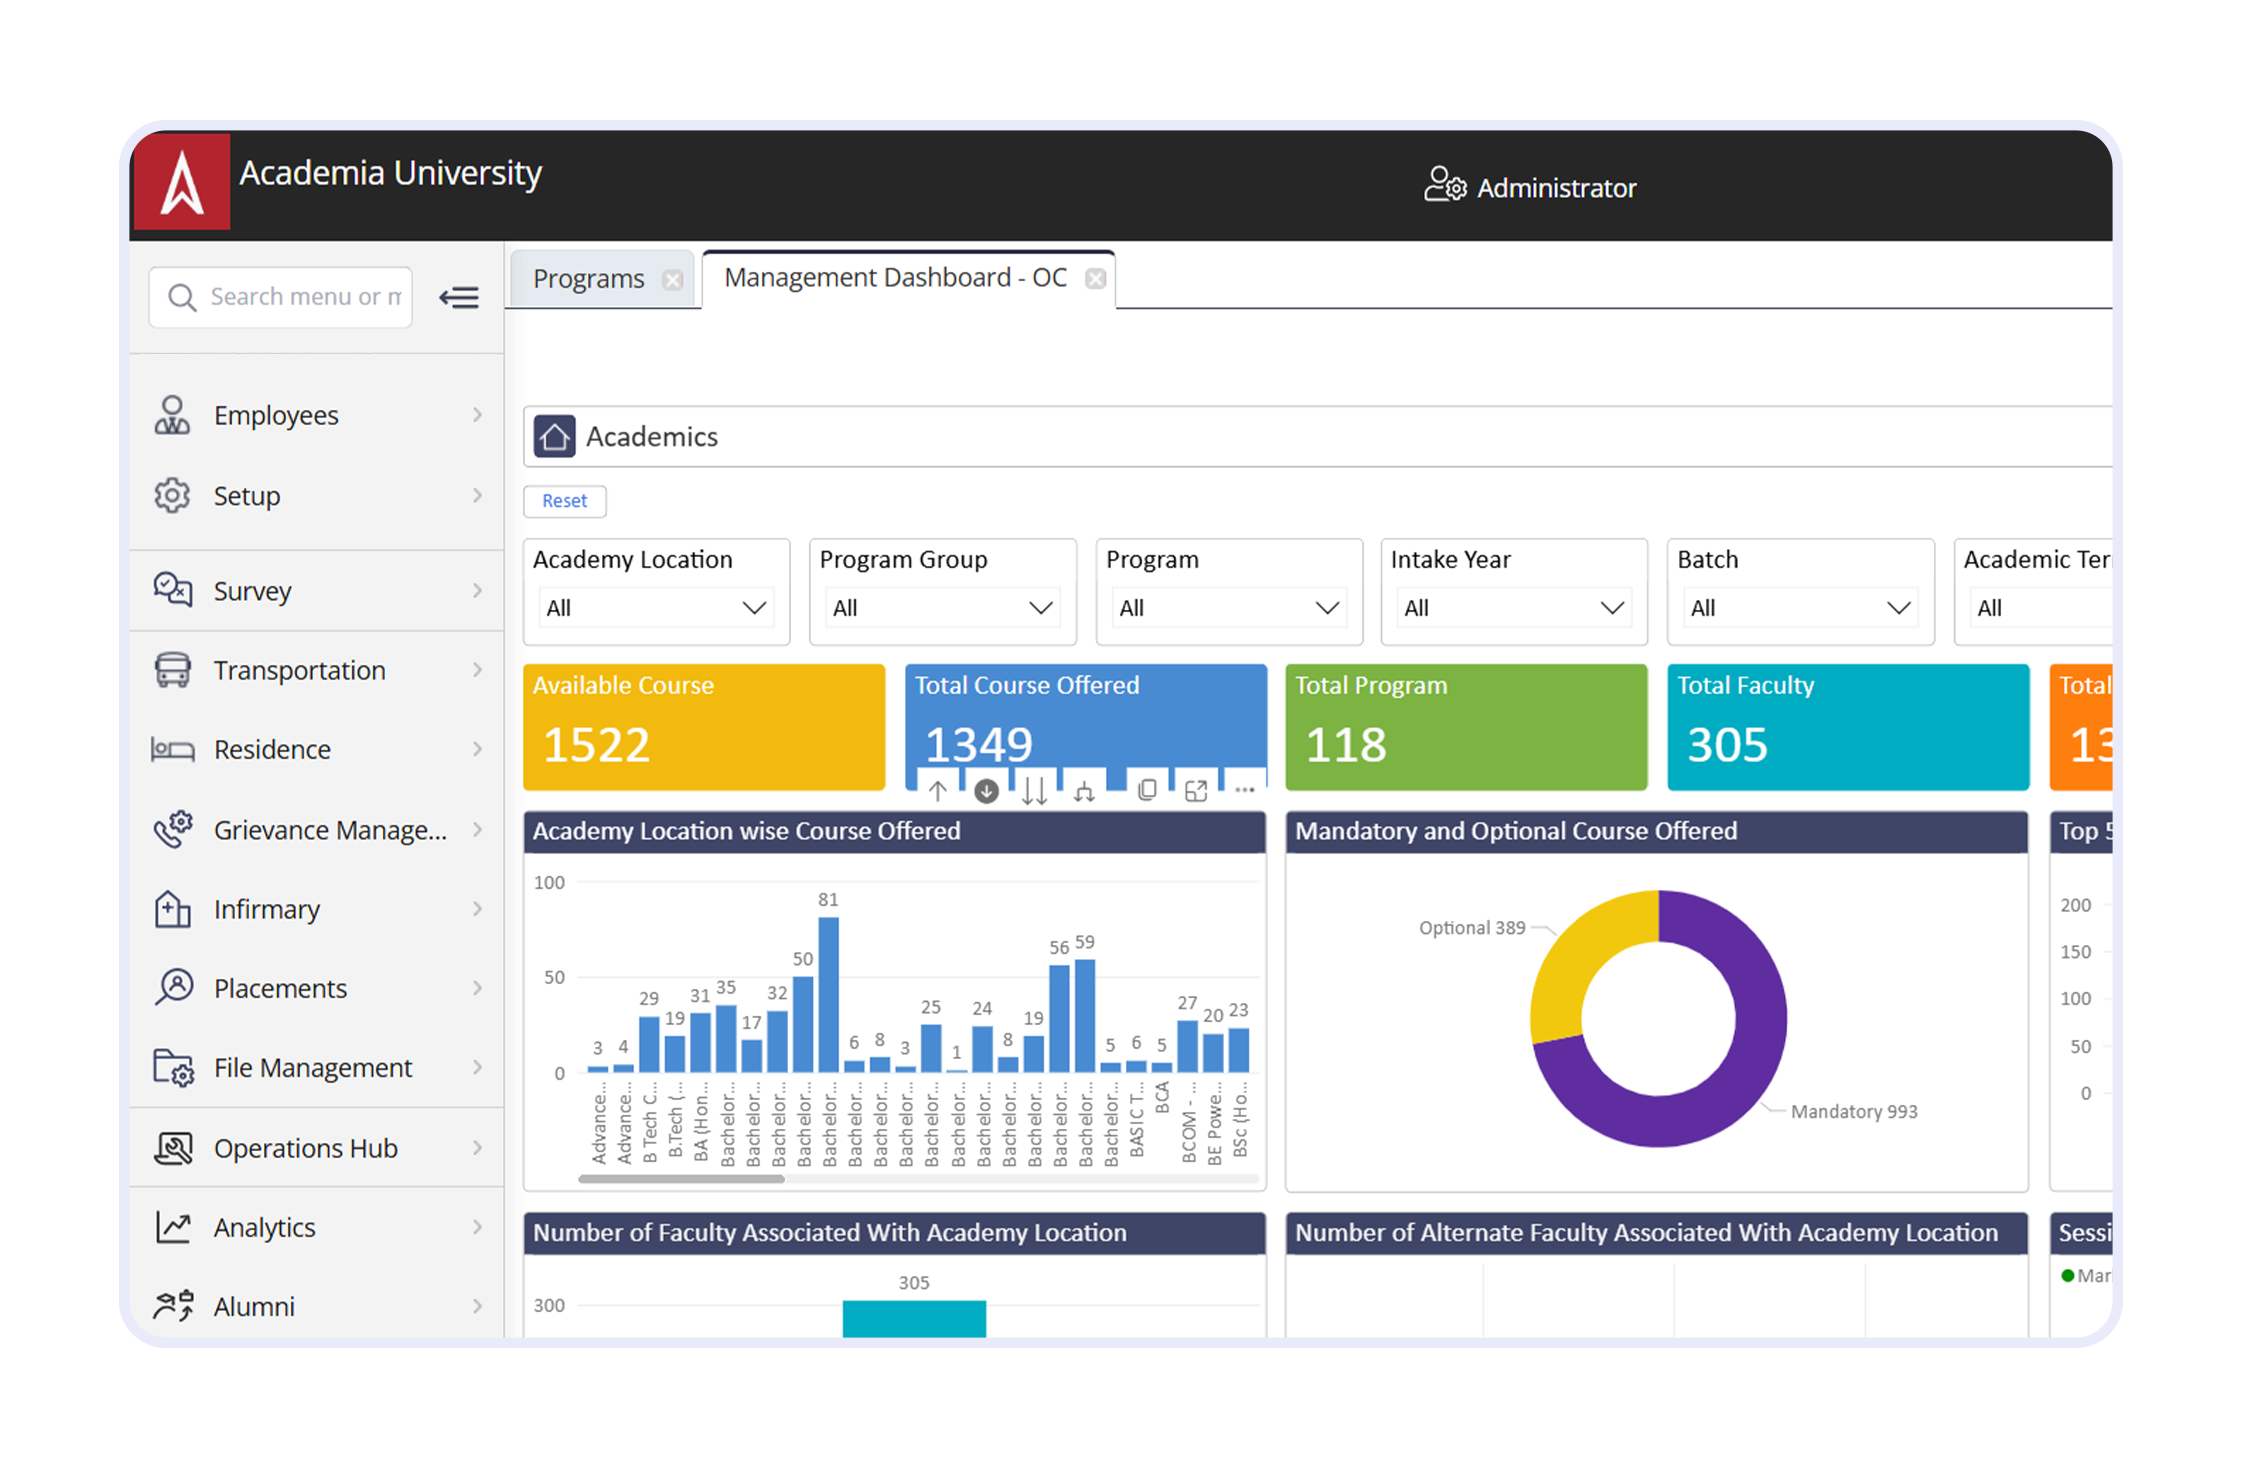Open the Program Group dropdown
The height and width of the screenshot is (1467, 2250).
(x=942, y=608)
